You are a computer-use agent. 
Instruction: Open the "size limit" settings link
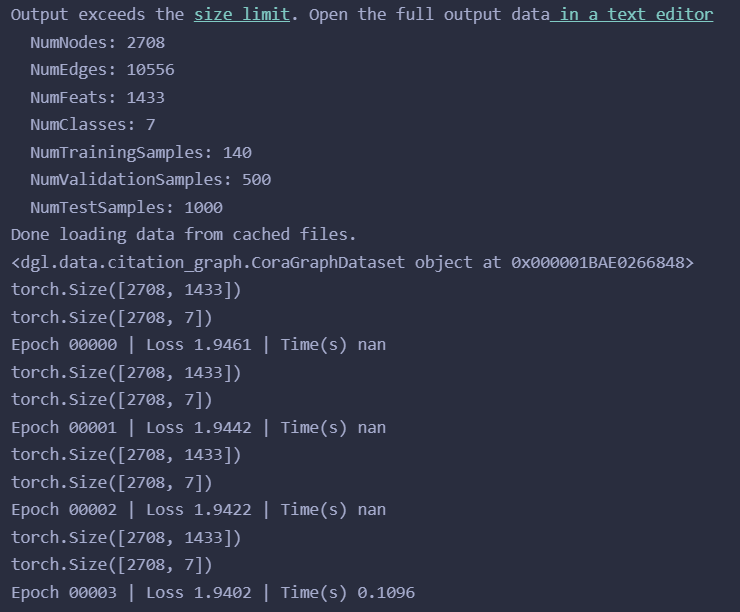point(242,15)
